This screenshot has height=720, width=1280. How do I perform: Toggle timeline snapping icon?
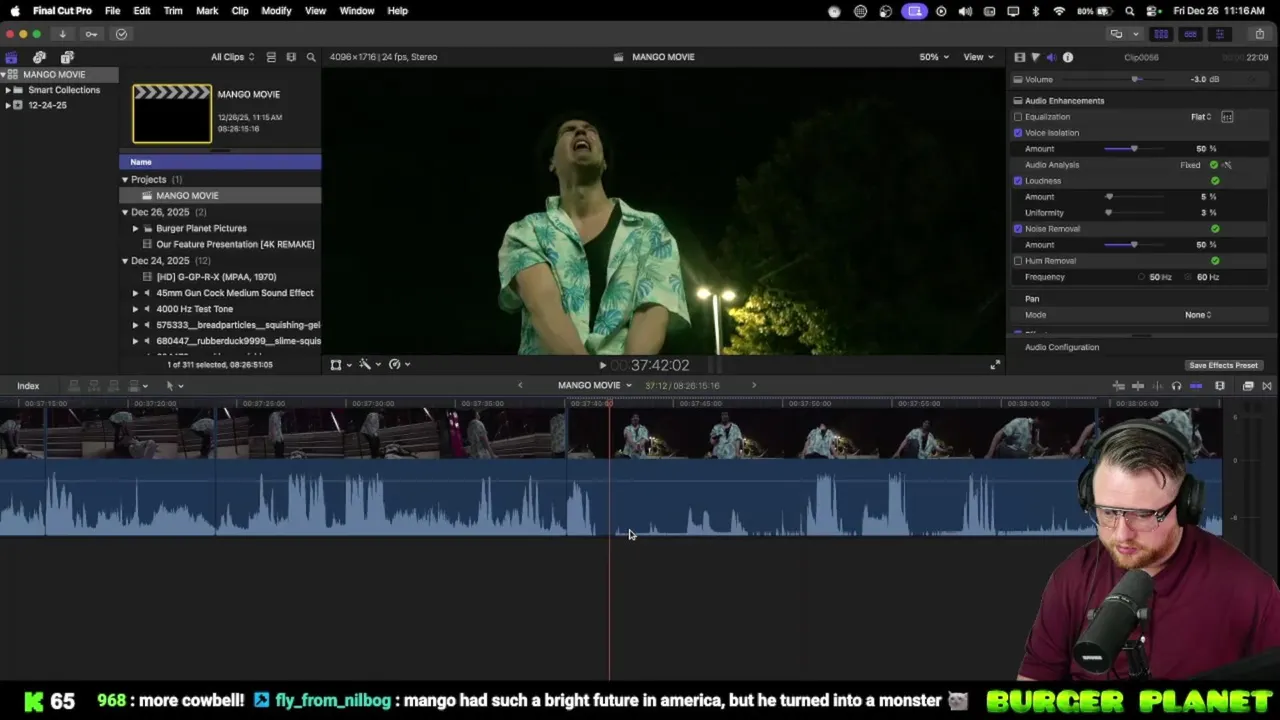pos(1196,386)
